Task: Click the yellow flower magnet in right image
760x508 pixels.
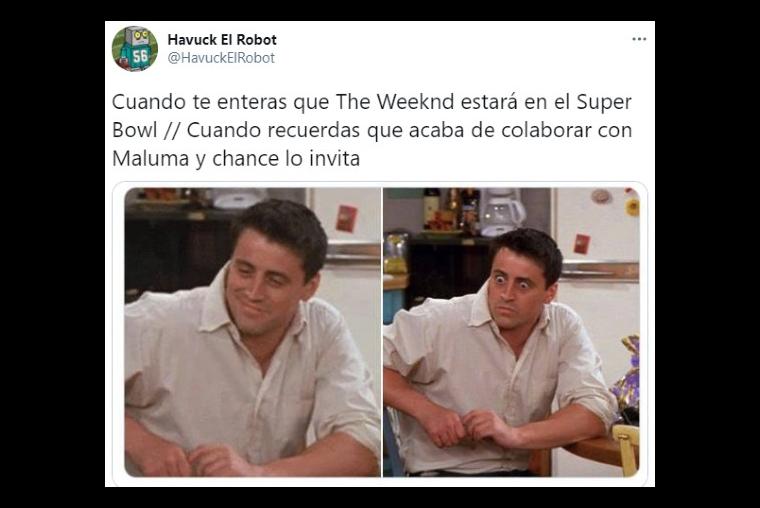Action: (632, 207)
